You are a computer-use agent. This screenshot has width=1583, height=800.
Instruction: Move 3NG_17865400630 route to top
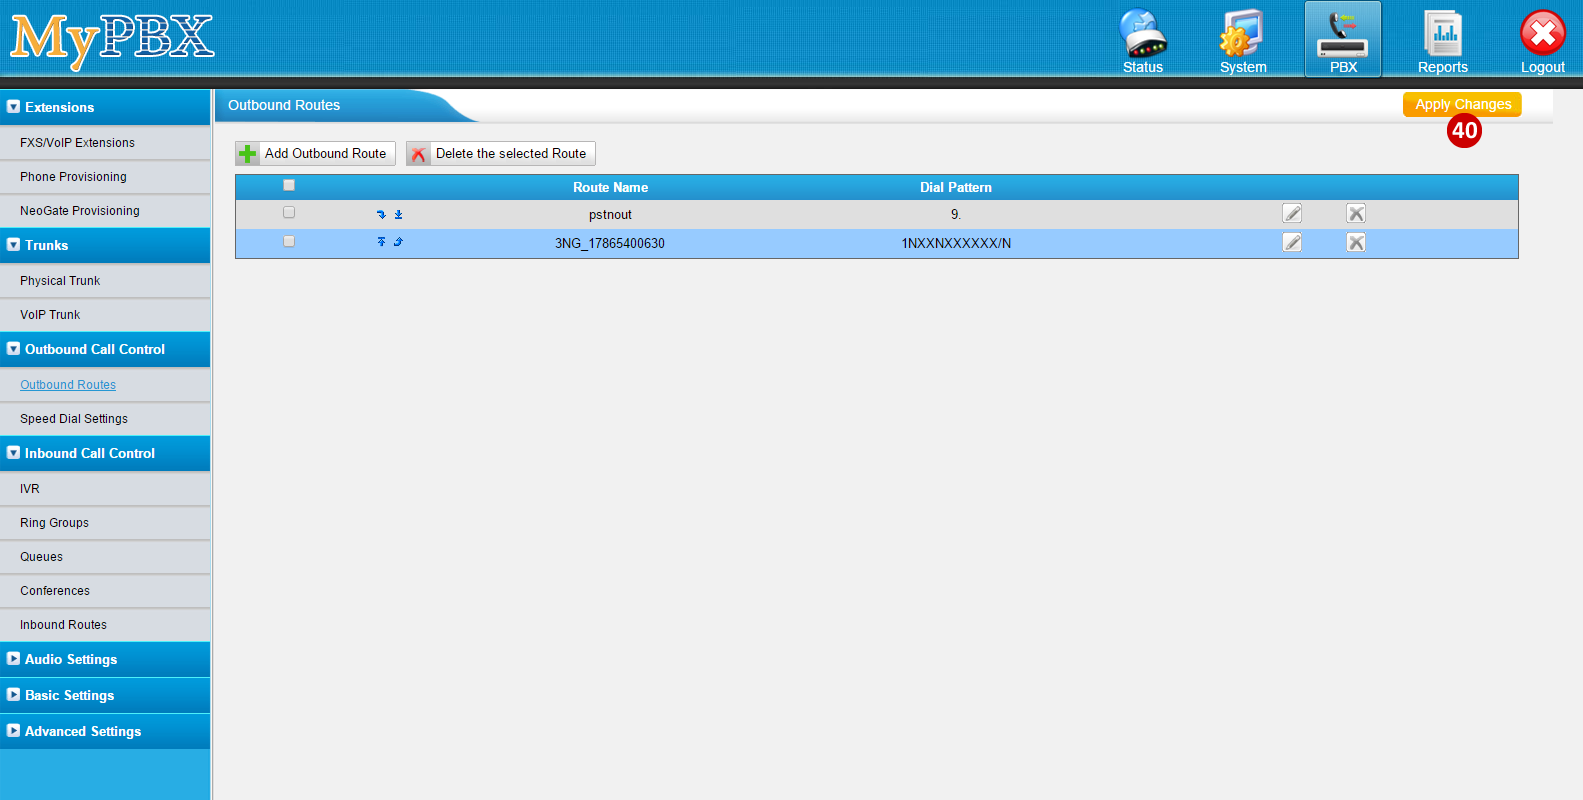click(381, 242)
